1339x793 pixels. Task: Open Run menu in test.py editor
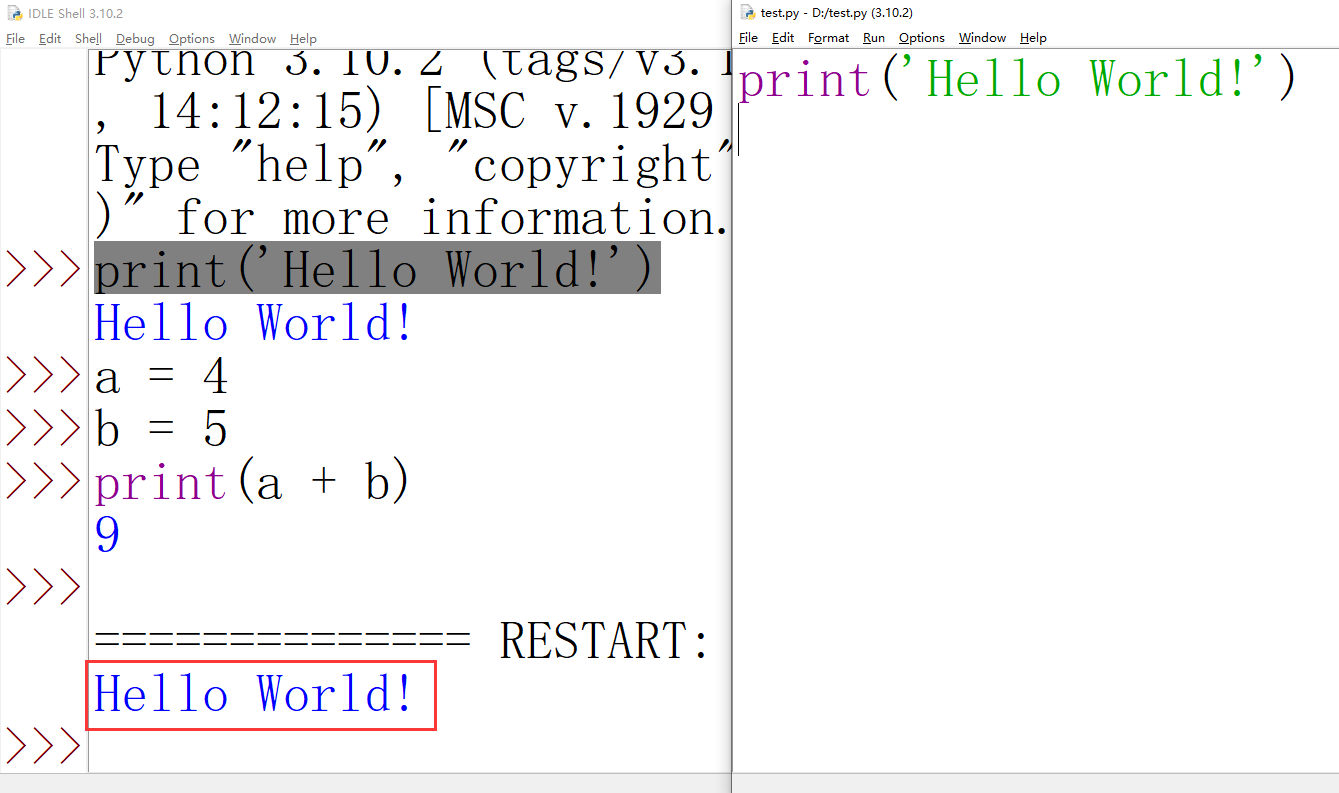click(x=874, y=38)
